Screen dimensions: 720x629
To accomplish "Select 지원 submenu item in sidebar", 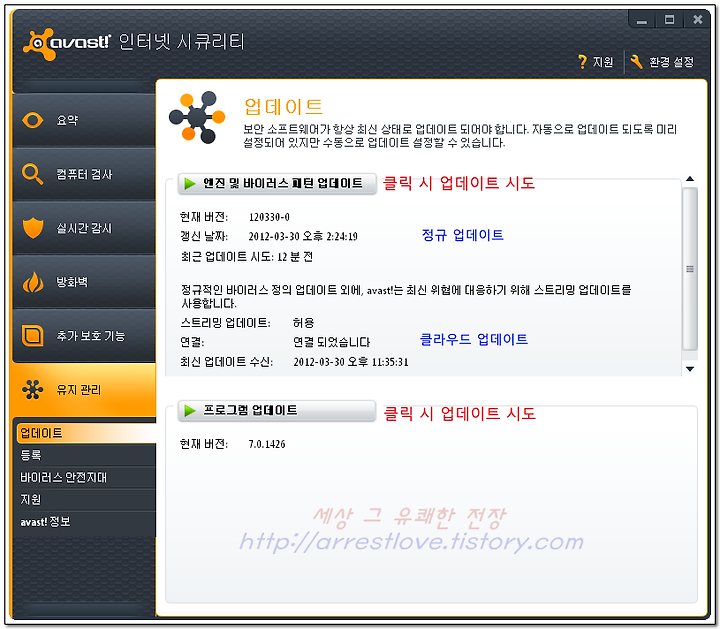I will (86, 500).
